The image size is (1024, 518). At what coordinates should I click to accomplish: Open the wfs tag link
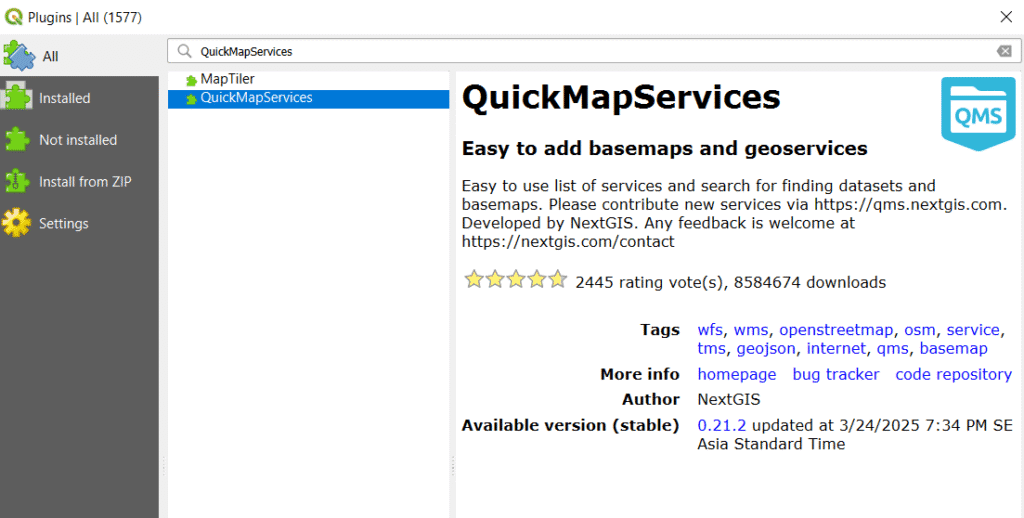710,330
